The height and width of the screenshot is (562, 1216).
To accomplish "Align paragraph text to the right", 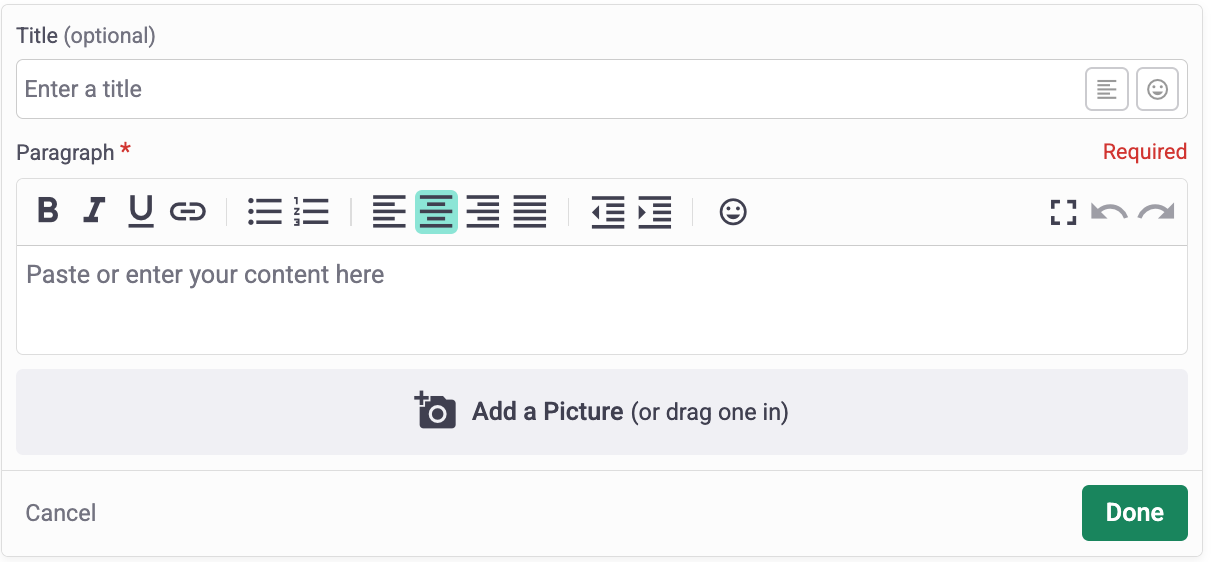I will click(483, 211).
